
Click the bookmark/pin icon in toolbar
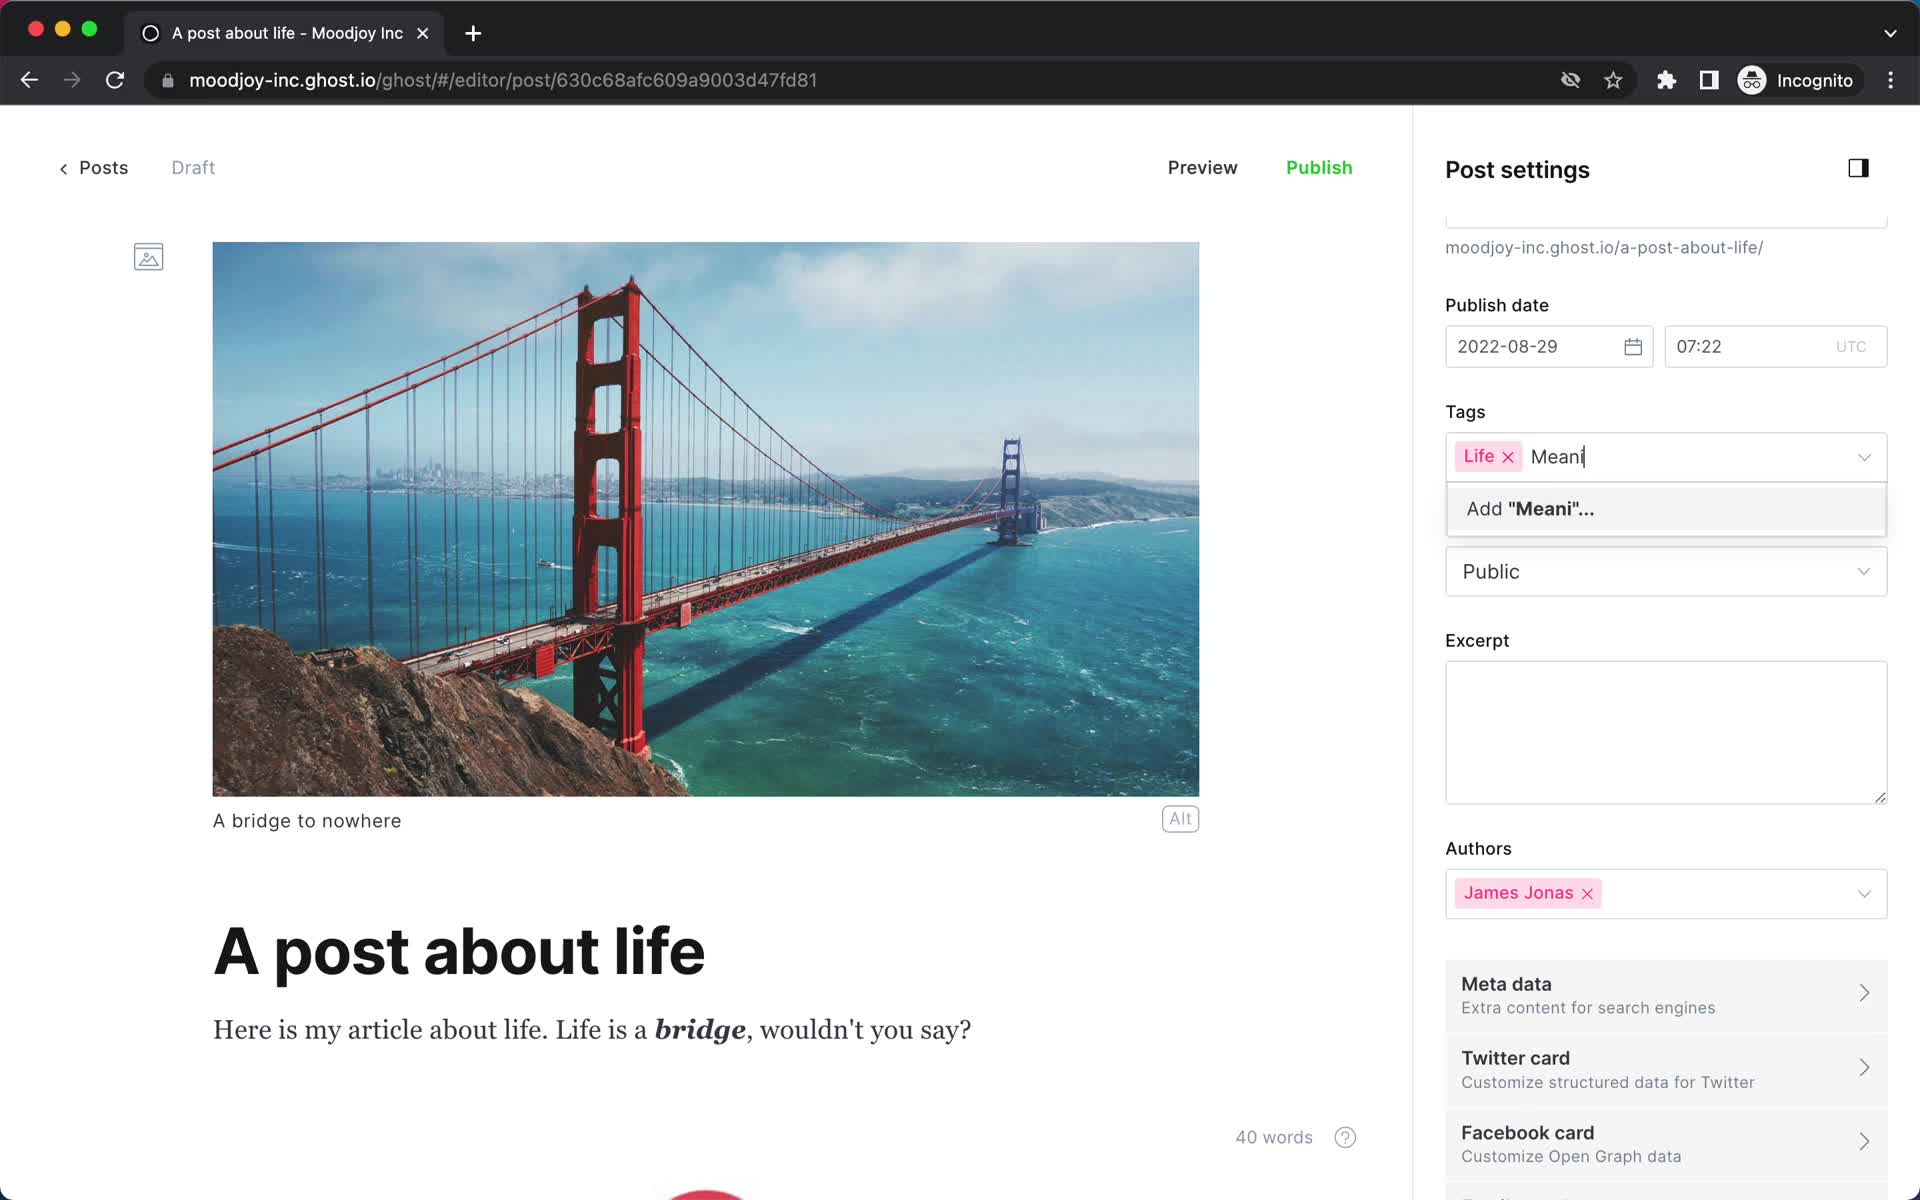tap(1613, 79)
